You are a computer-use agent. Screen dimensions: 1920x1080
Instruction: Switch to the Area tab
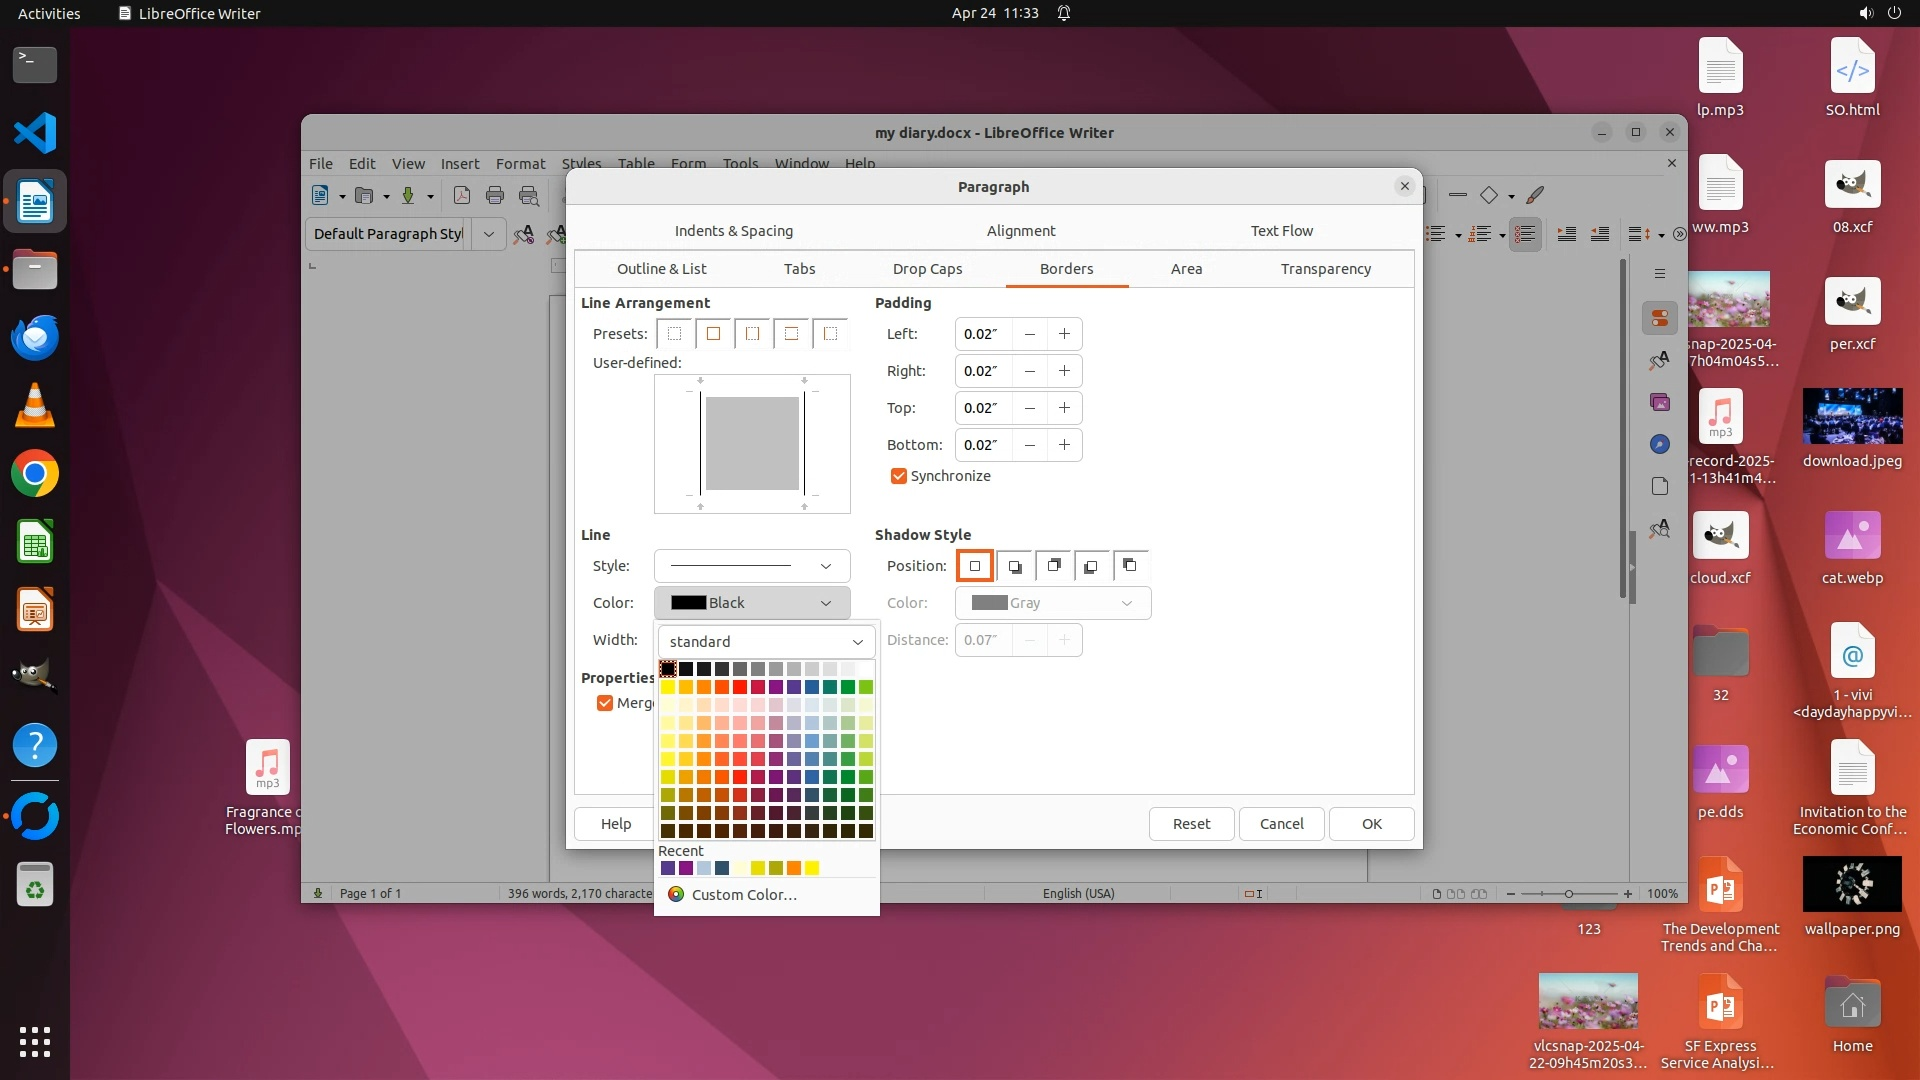tap(1186, 269)
